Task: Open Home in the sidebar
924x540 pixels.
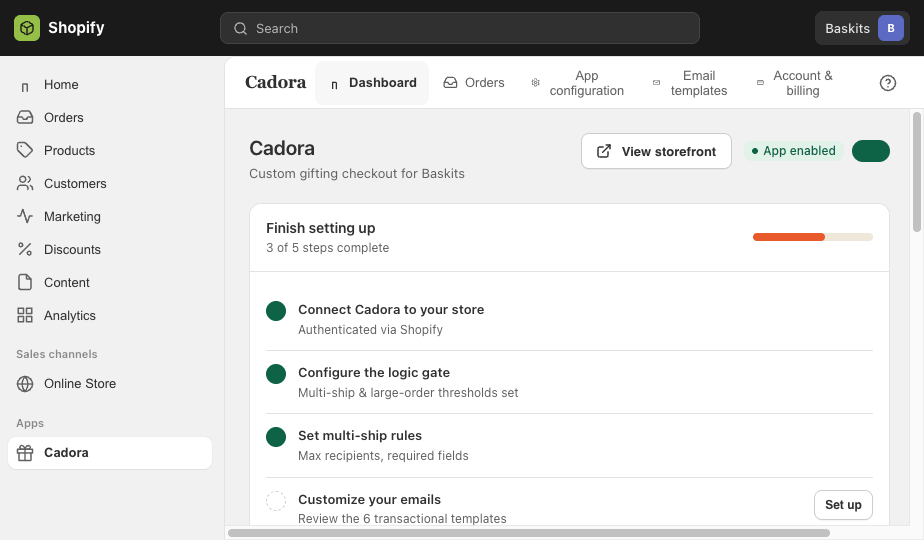Action: [110, 85]
